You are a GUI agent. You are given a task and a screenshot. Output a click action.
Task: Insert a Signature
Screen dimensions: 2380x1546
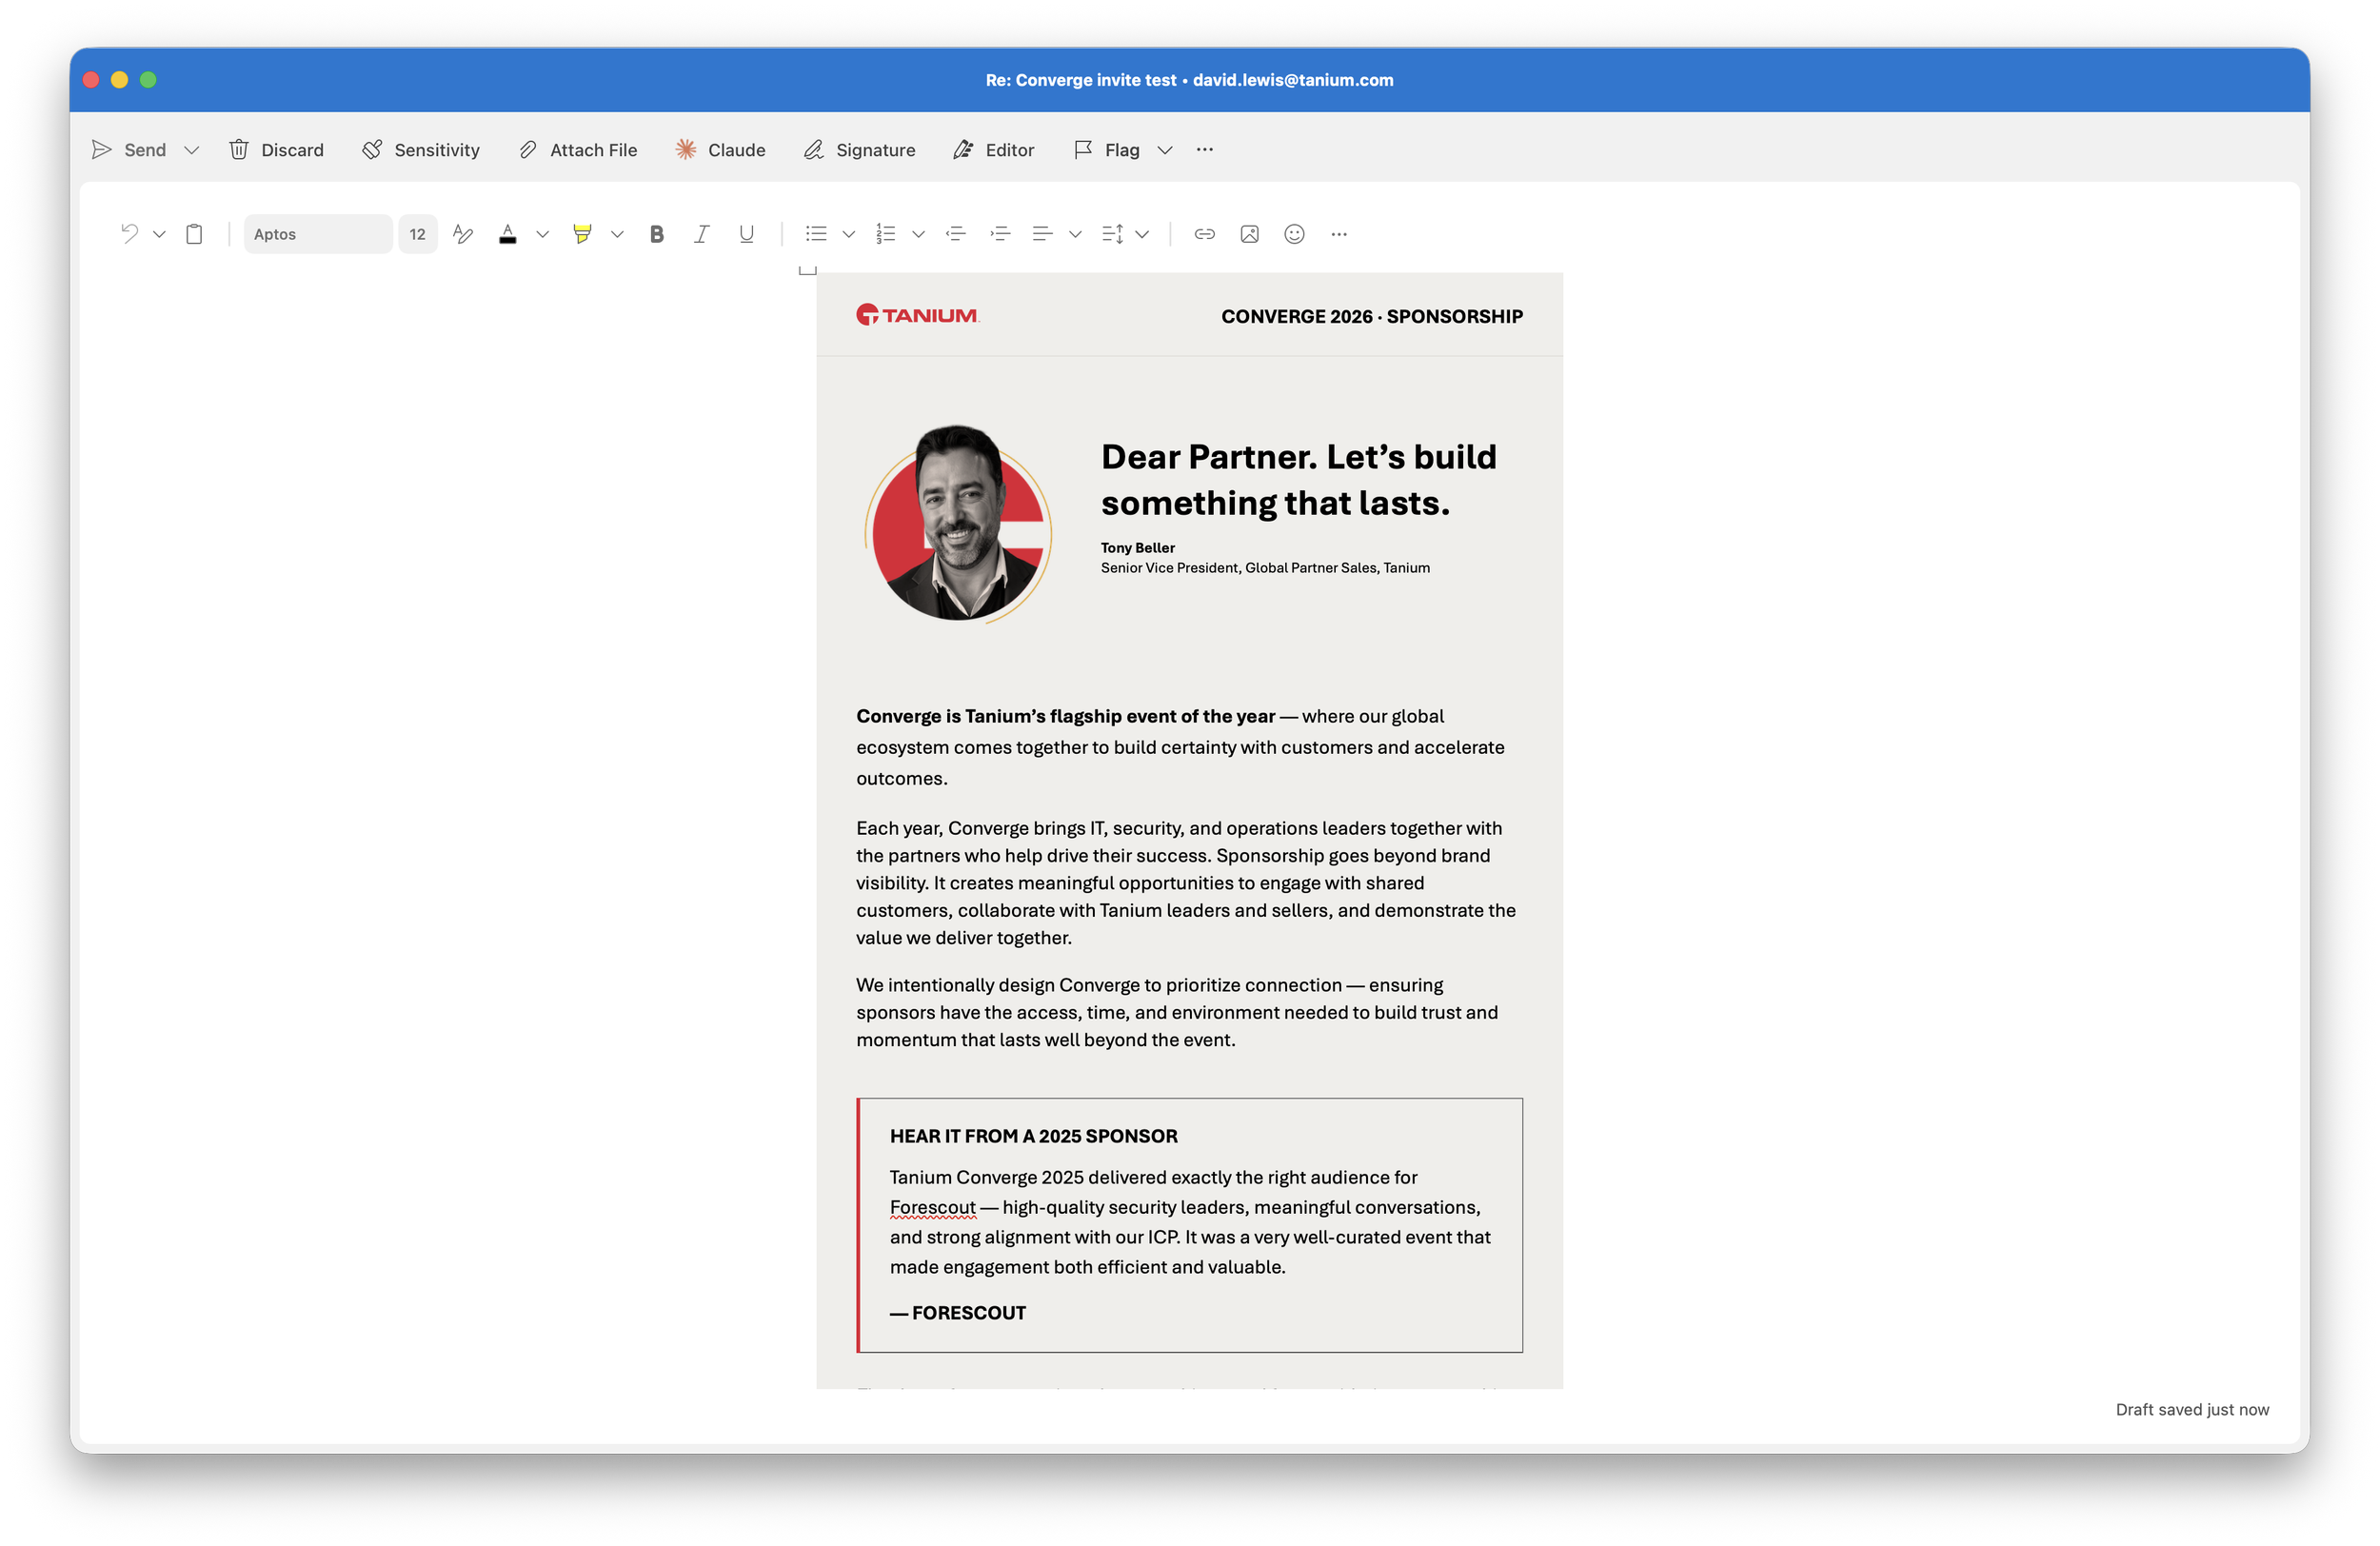point(860,150)
